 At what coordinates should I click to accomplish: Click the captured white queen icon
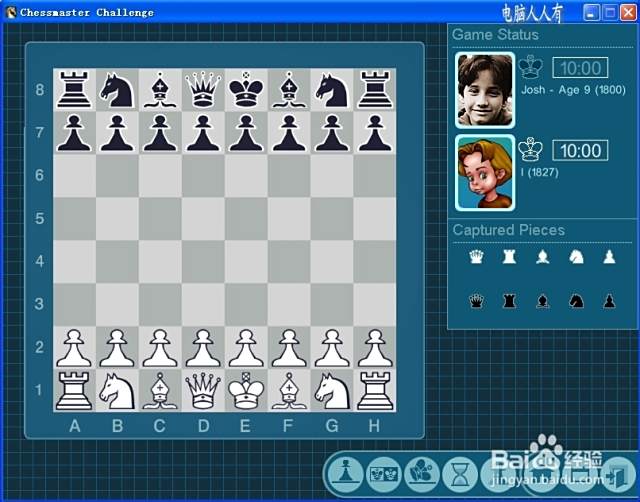pyautogui.click(x=476, y=257)
